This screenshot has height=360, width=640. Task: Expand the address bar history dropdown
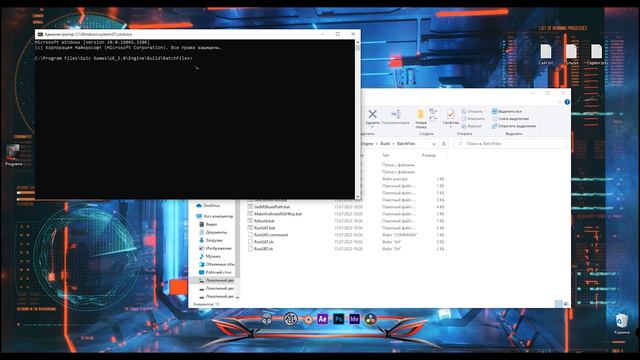(433, 144)
